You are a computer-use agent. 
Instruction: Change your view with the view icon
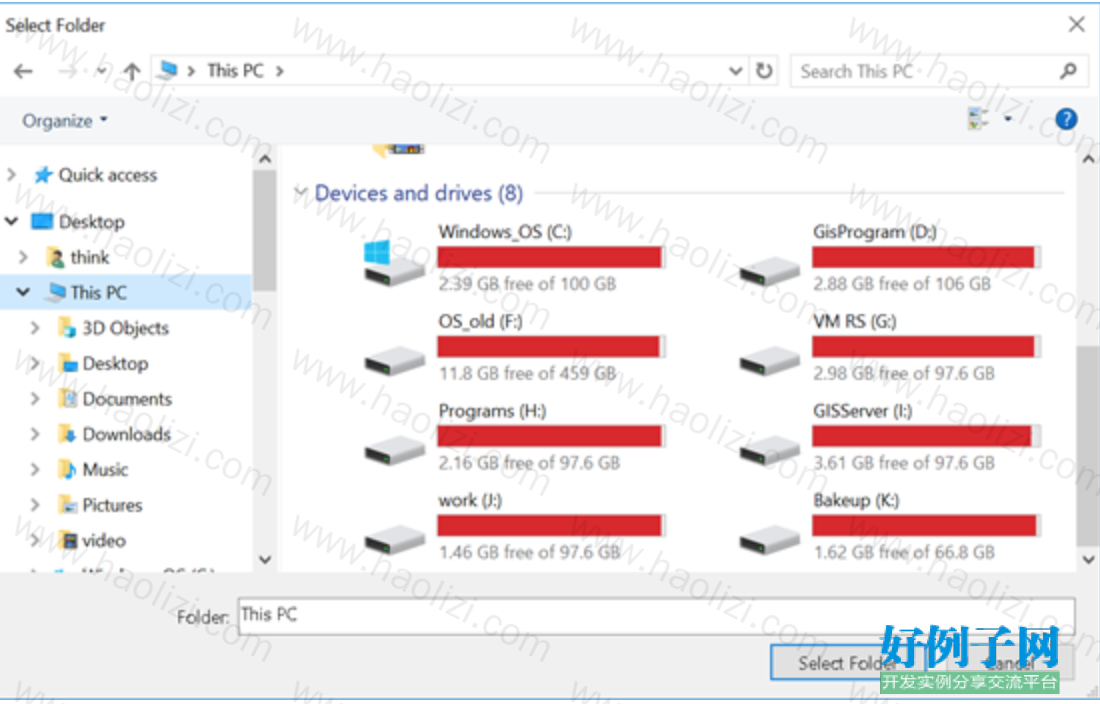978,119
